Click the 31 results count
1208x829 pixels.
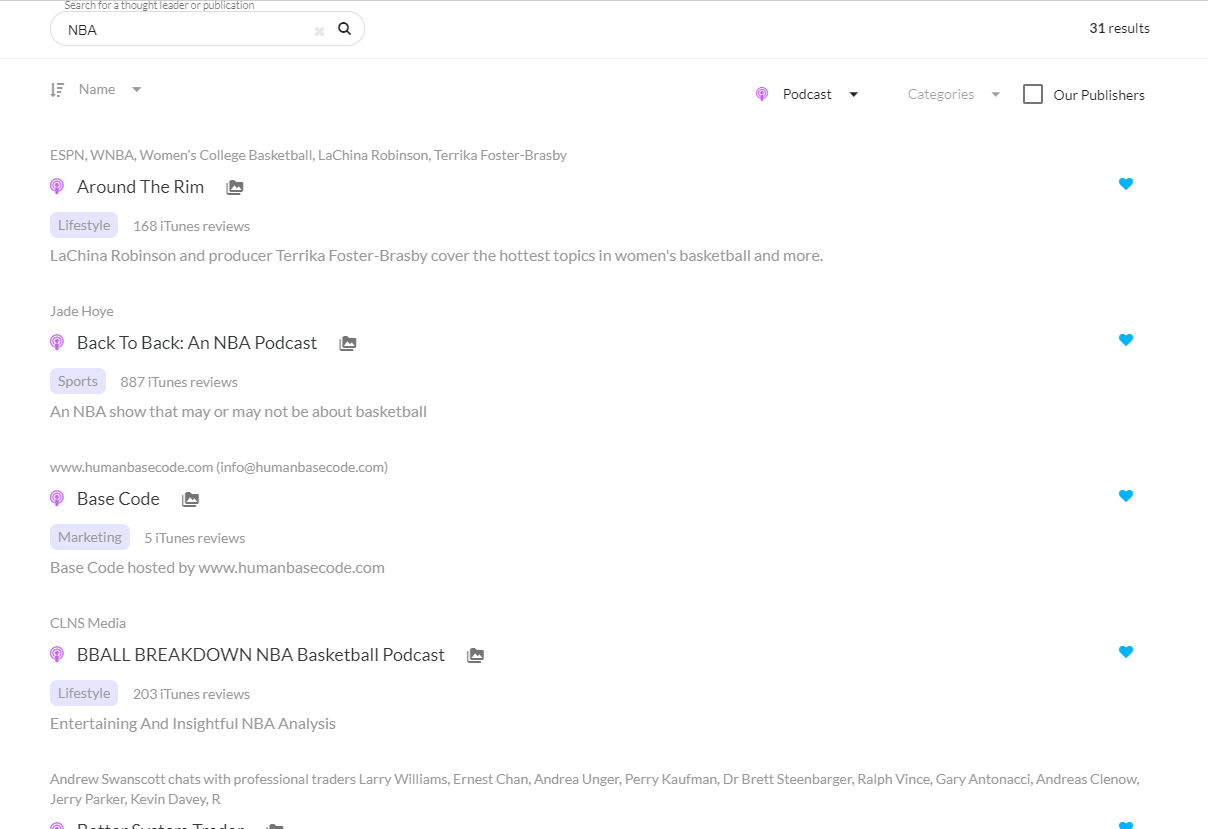pos(1119,28)
